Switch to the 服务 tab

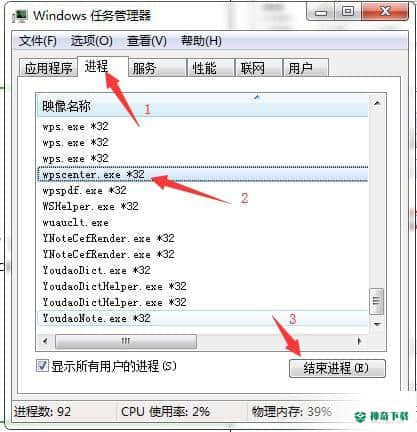coord(157,68)
